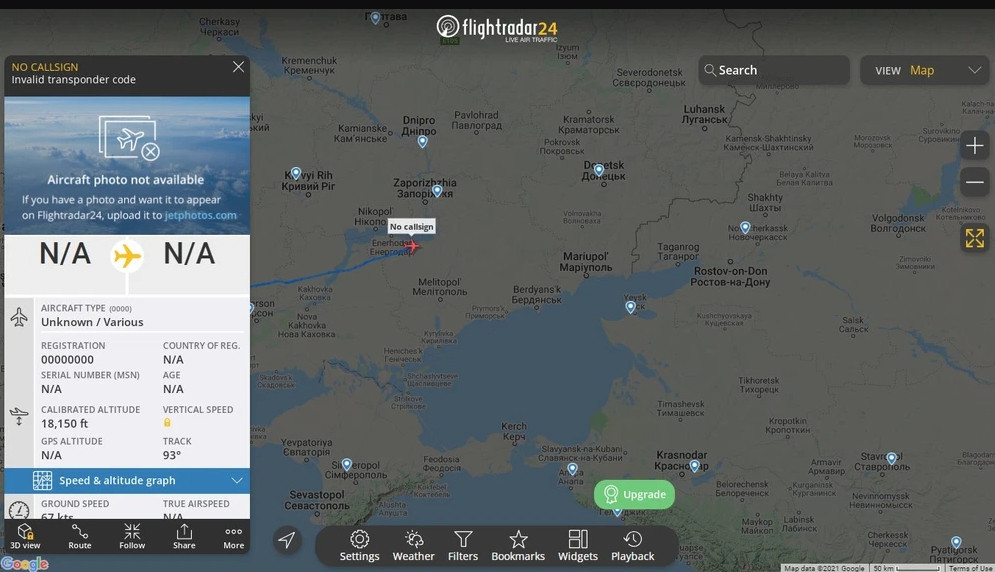Open the jetphotos.com link
995x572 pixels.
click(x=201, y=215)
